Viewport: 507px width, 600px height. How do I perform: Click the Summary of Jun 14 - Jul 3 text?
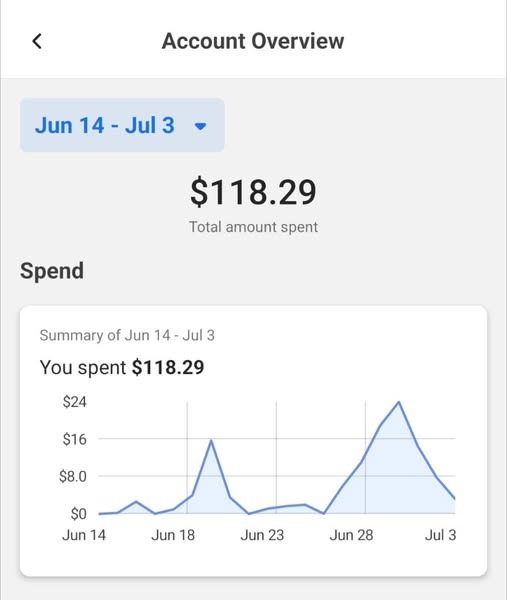coord(127,335)
